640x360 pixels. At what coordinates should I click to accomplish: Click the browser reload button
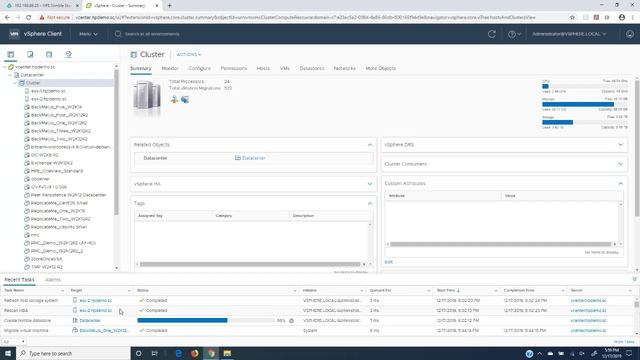[29, 18]
